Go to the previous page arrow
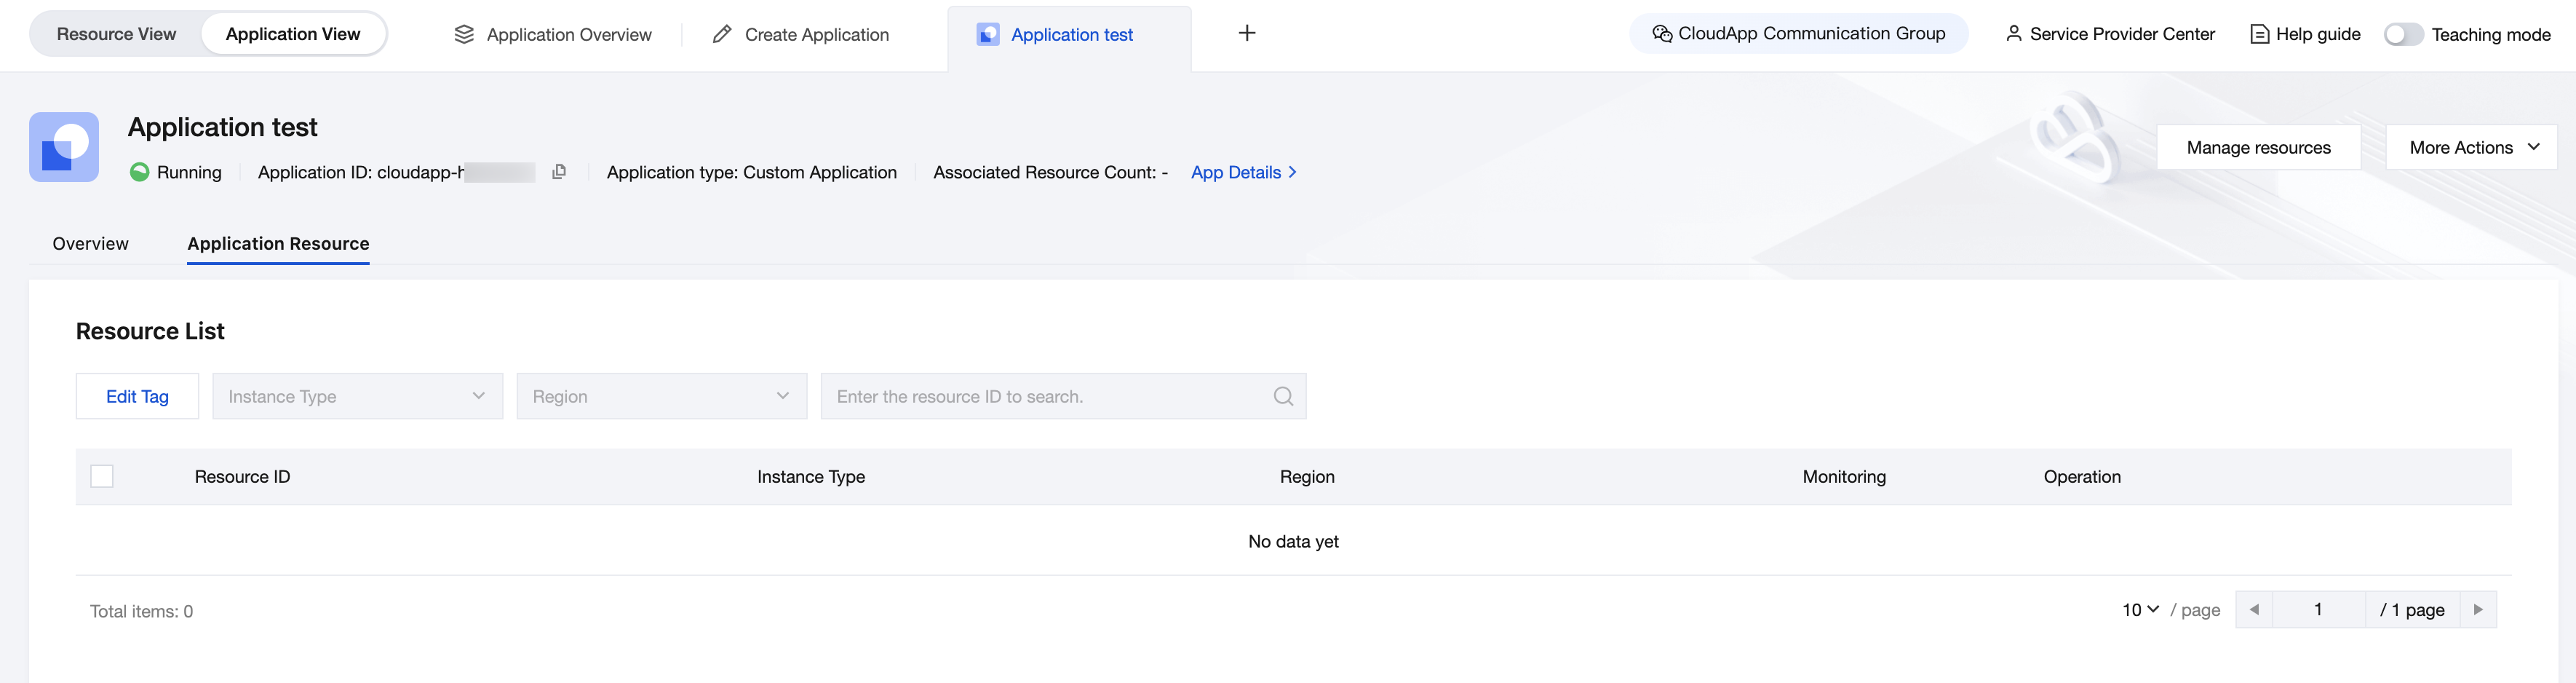 click(2254, 610)
